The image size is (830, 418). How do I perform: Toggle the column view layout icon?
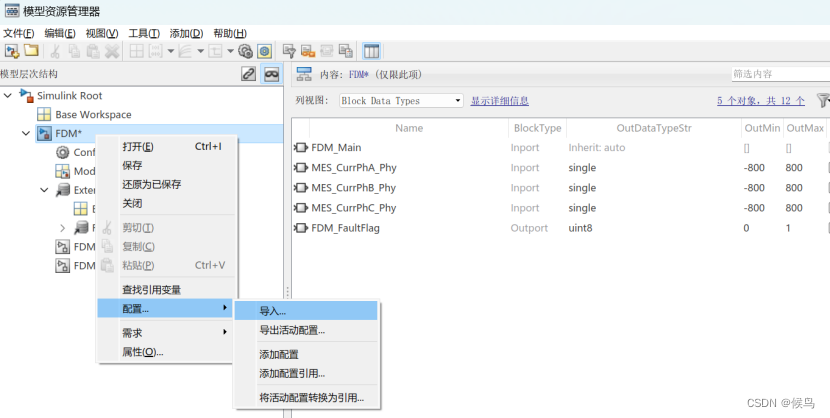tap(372, 51)
